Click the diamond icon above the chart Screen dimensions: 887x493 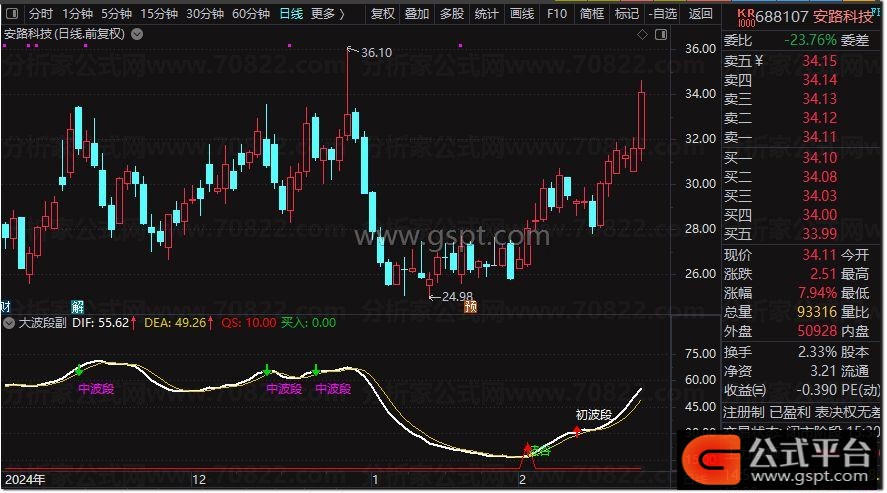tap(642, 34)
